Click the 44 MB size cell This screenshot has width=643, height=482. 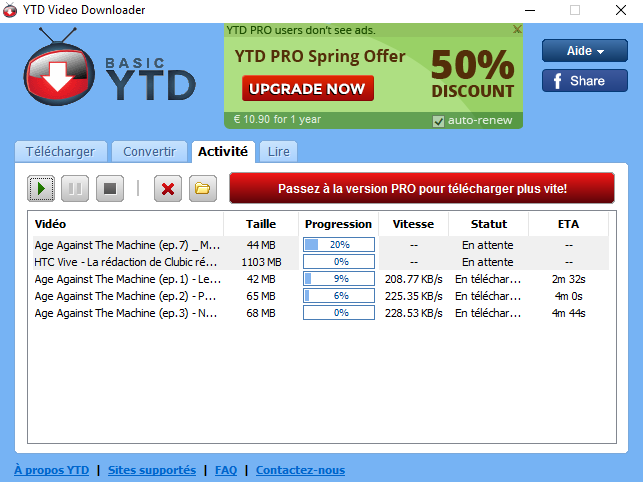(261, 245)
